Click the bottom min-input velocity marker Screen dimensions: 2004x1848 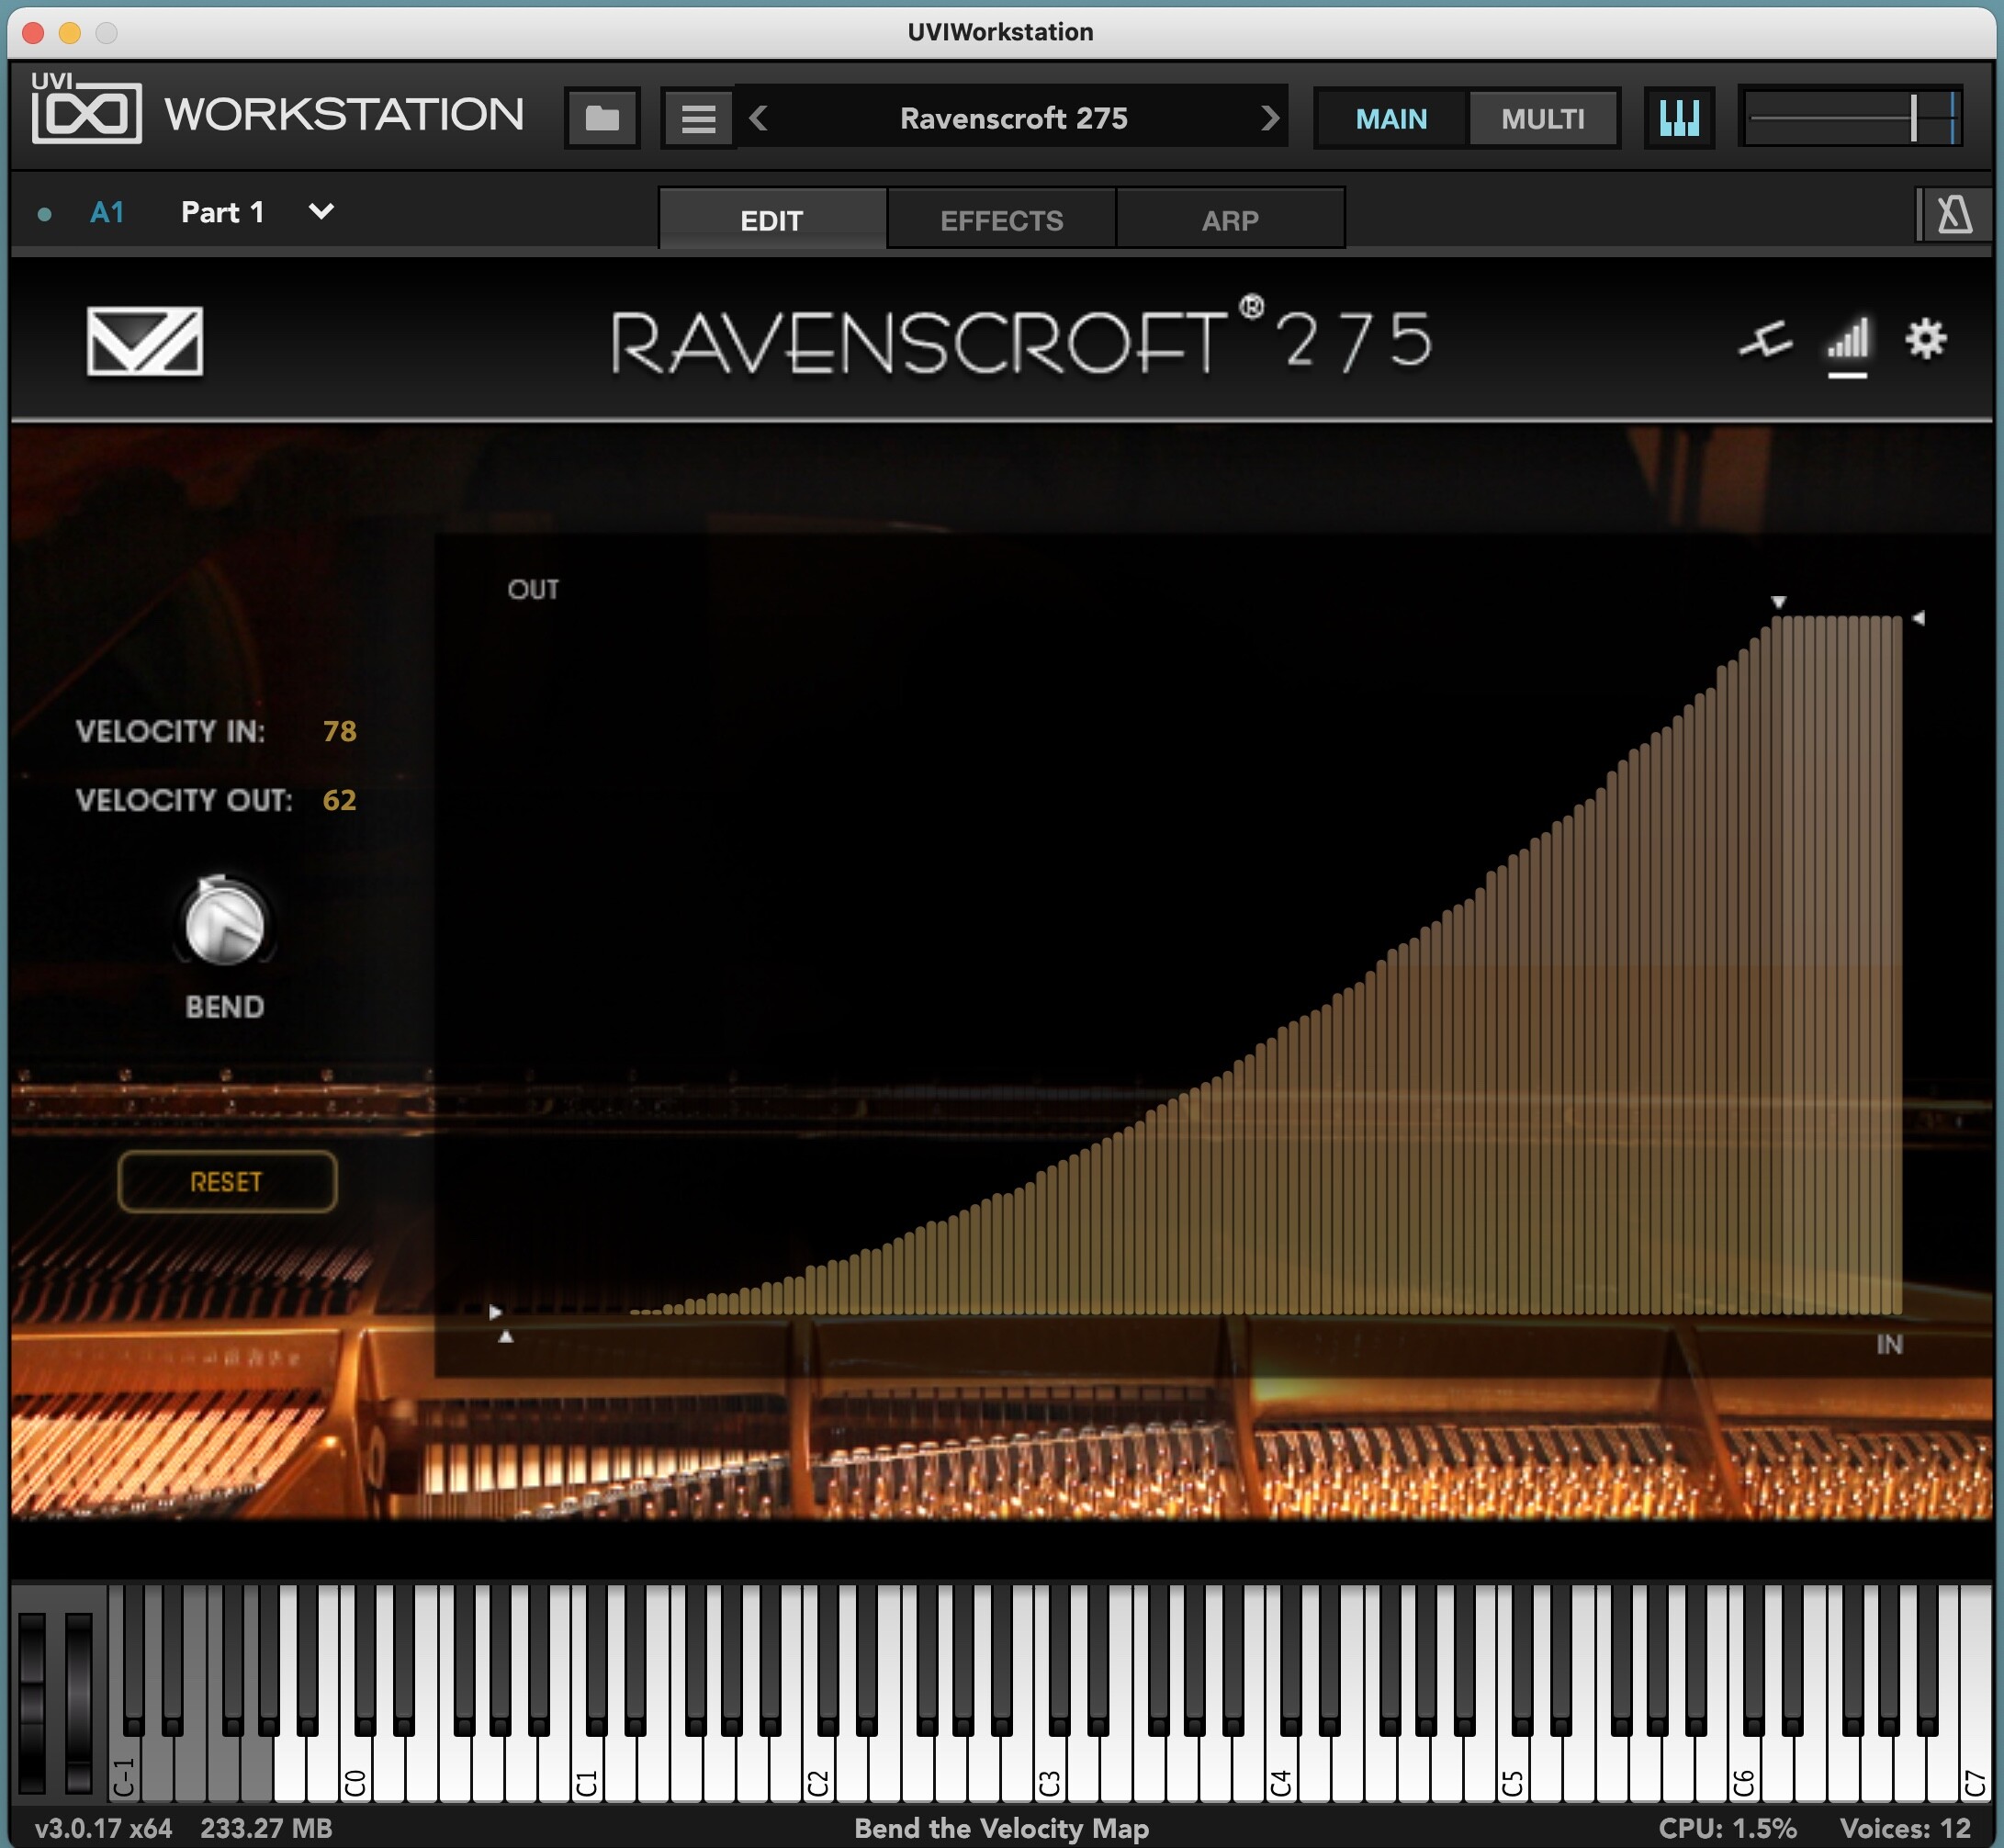coord(506,1336)
